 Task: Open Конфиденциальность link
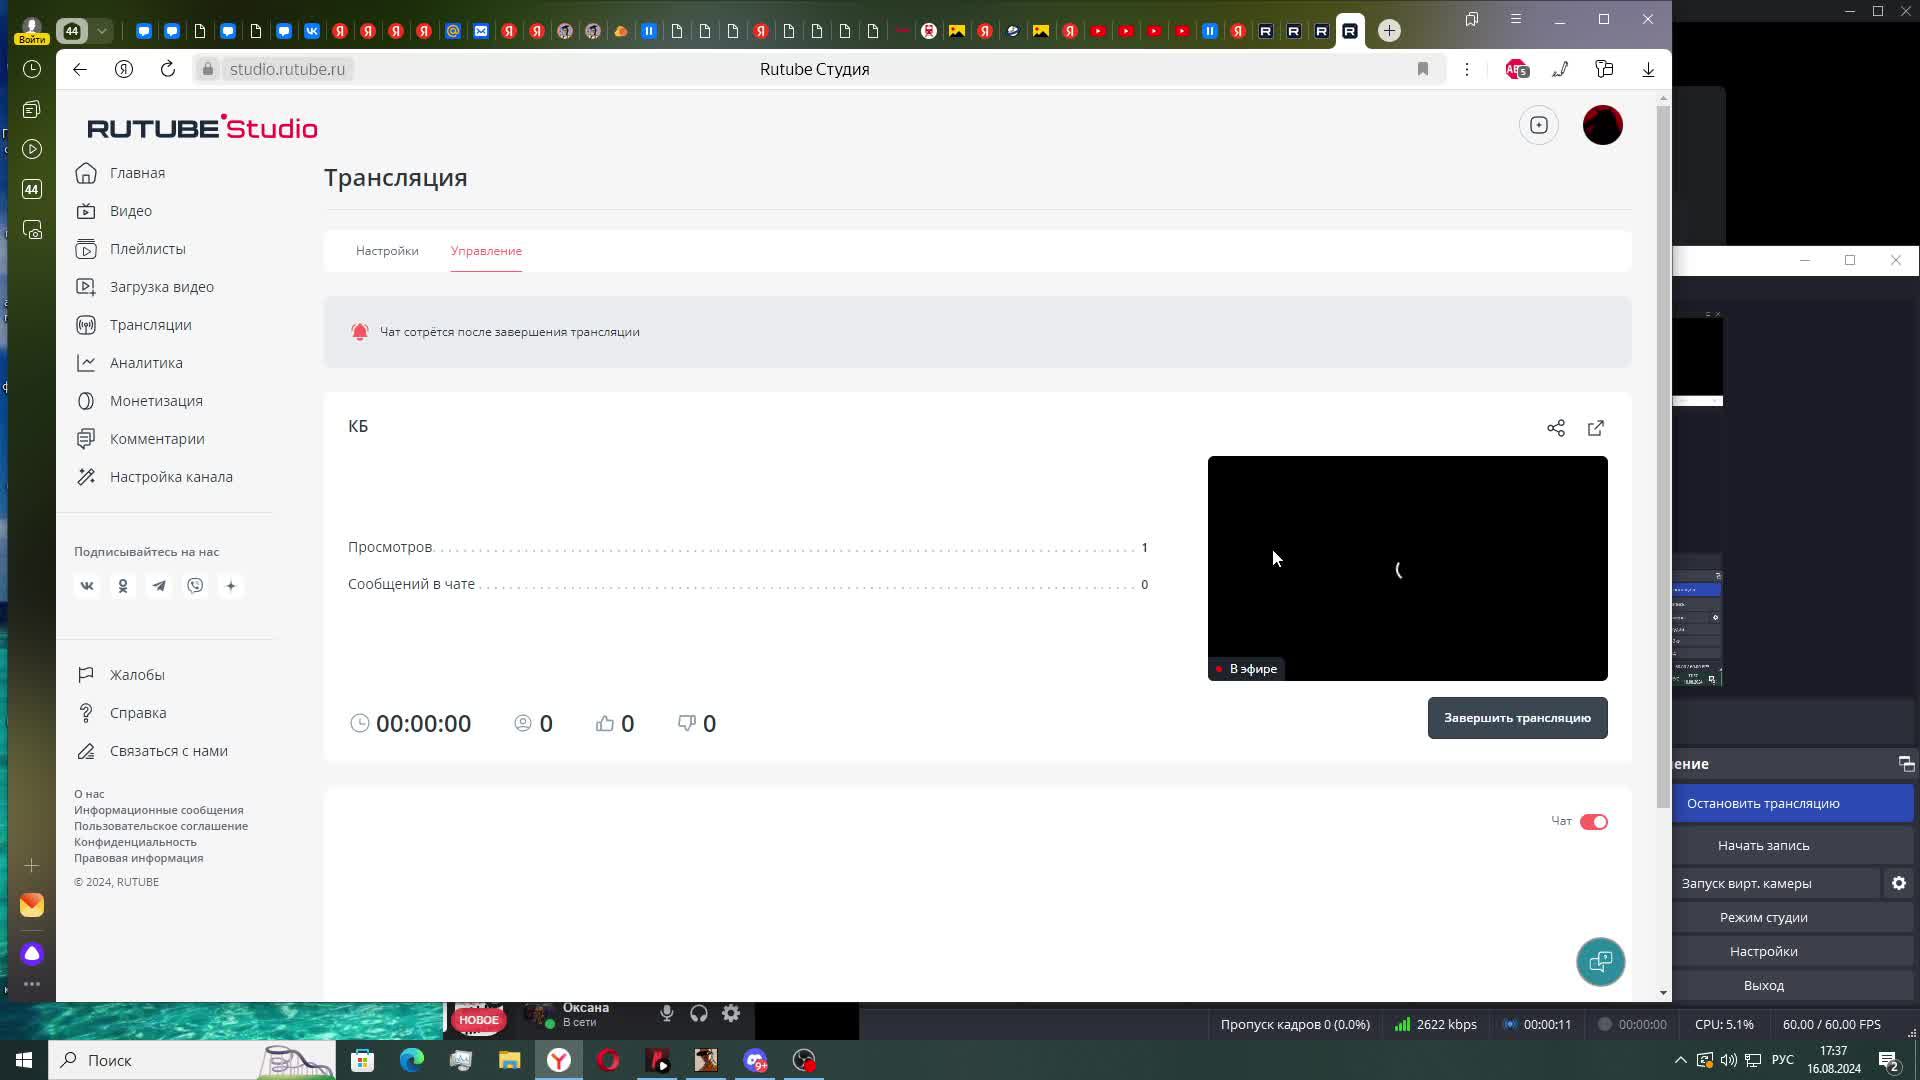[135, 842]
